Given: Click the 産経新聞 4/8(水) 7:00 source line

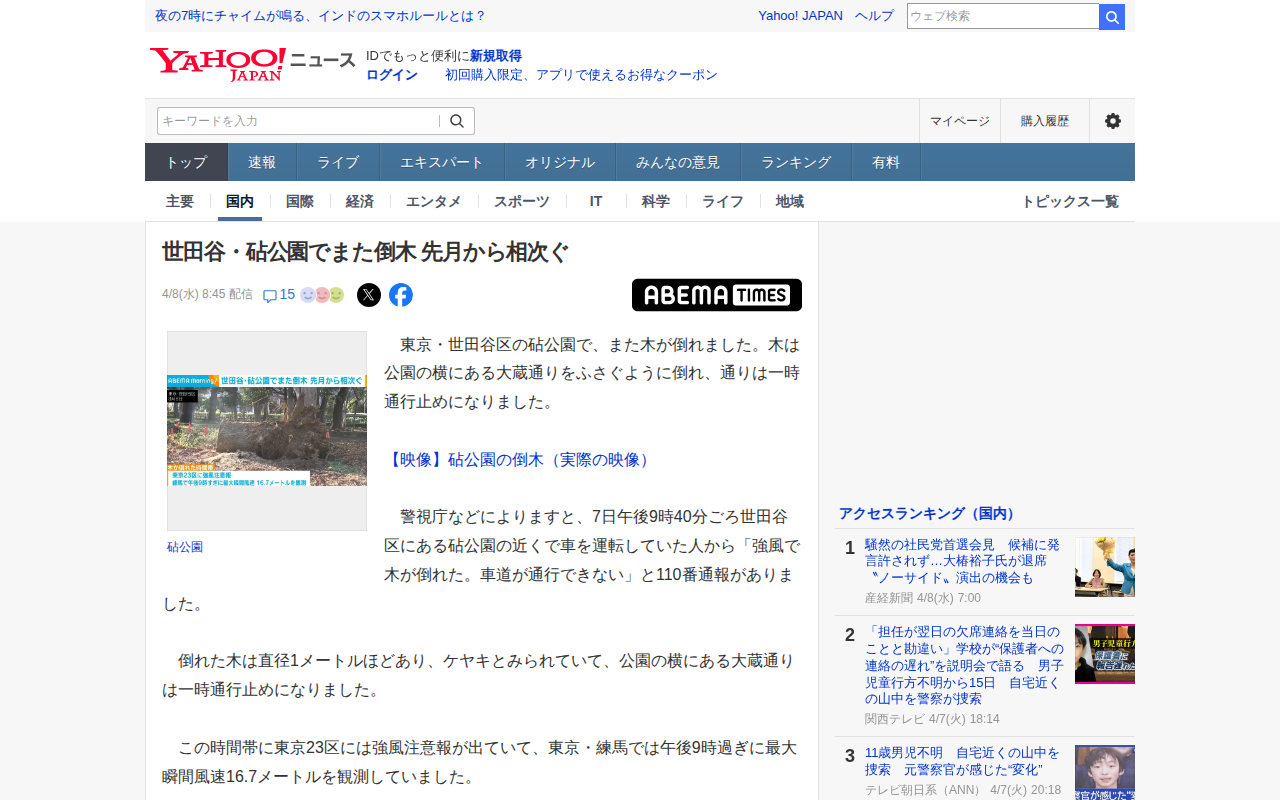Looking at the screenshot, I should point(923,598).
